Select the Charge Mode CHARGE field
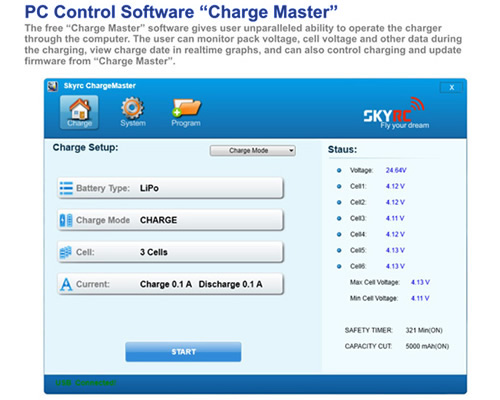 [170, 220]
